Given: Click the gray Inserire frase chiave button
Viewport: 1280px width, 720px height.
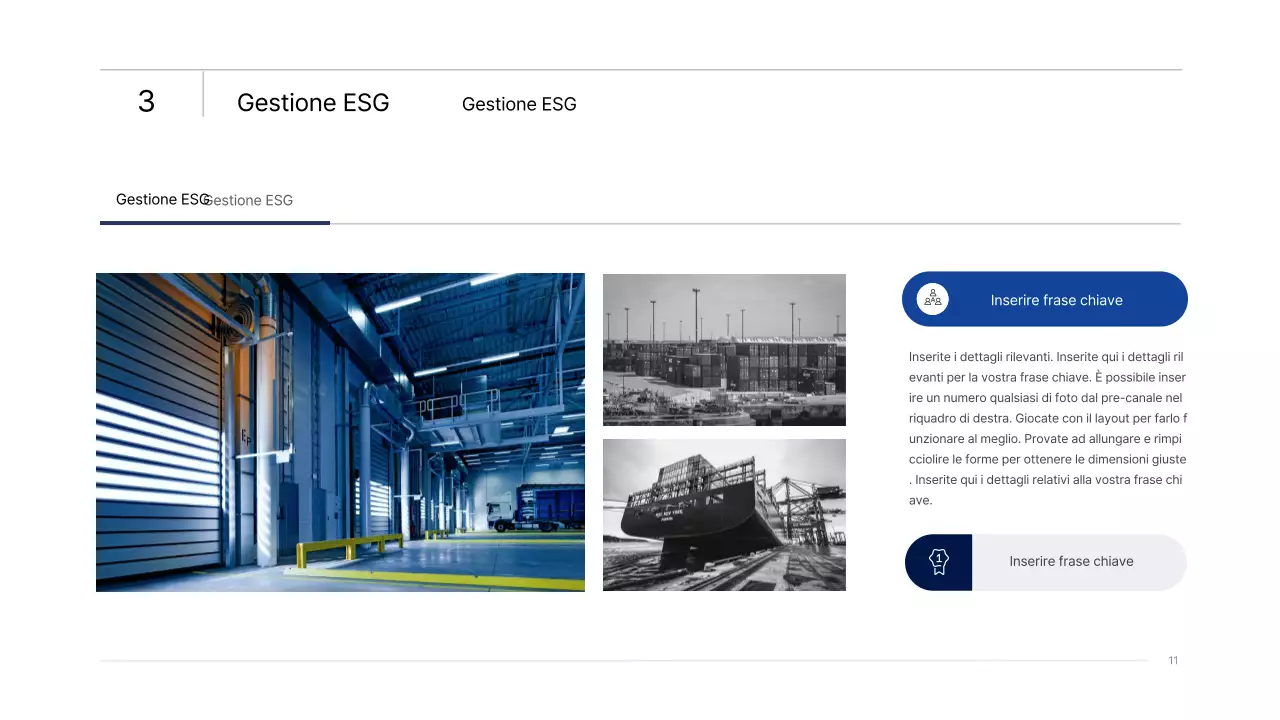Looking at the screenshot, I should pos(1071,561).
